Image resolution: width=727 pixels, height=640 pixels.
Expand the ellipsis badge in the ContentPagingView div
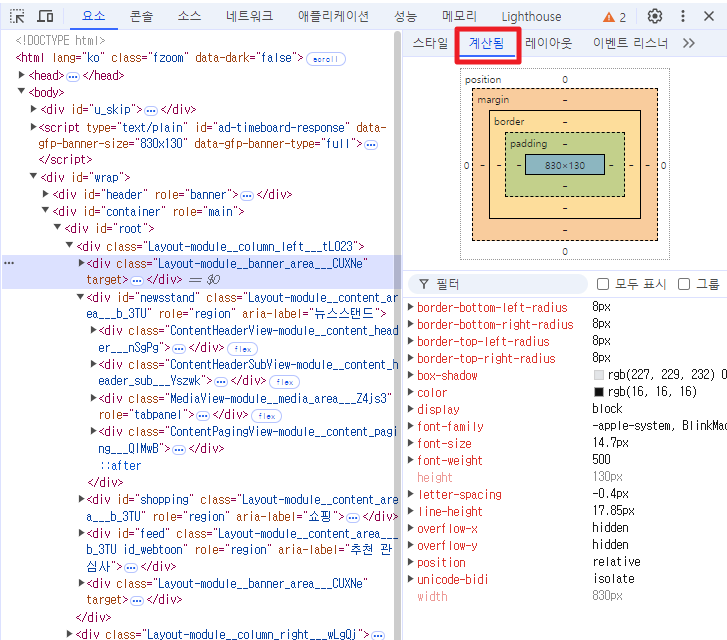tap(179, 450)
